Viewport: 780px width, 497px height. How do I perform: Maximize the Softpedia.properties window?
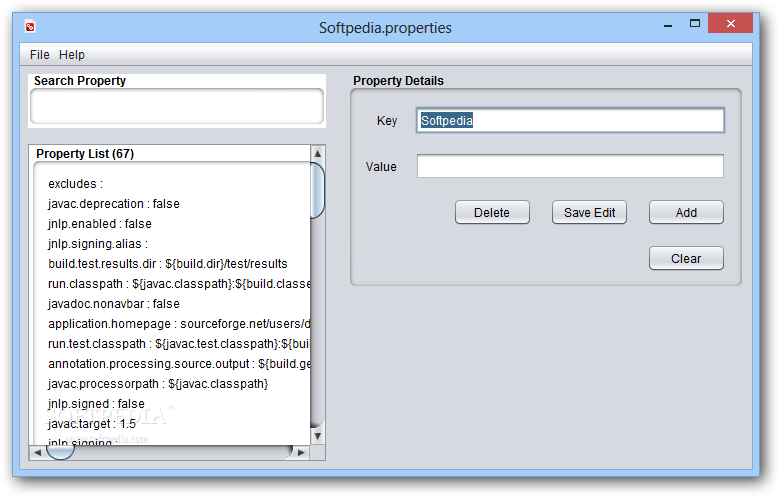(x=694, y=23)
